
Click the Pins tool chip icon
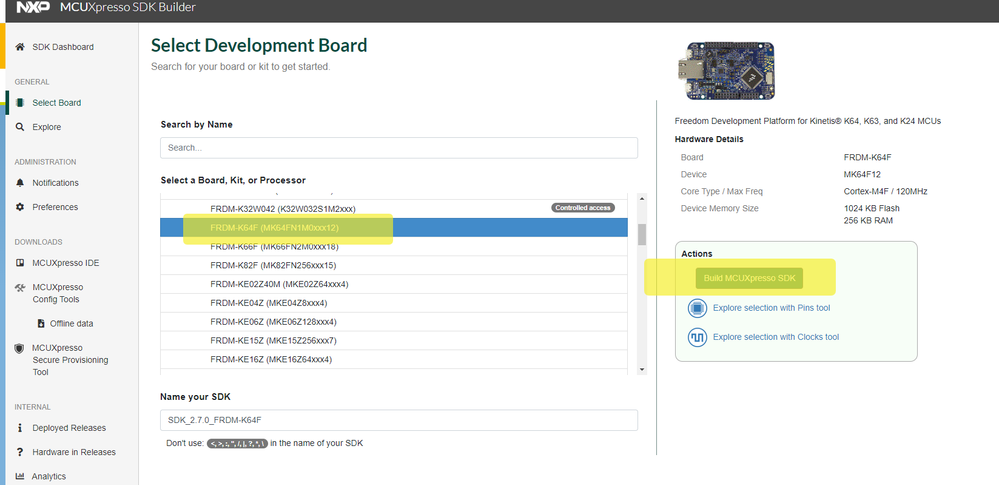[698, 308]
